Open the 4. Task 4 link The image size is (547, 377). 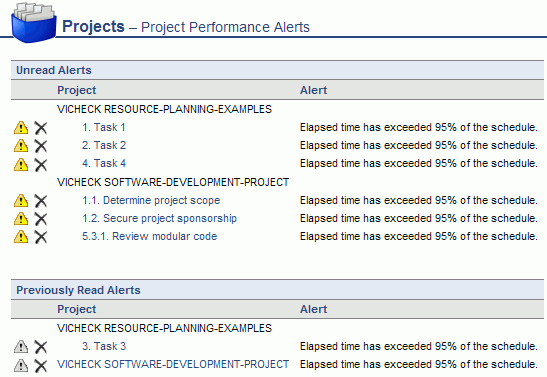tap(104, 164)
